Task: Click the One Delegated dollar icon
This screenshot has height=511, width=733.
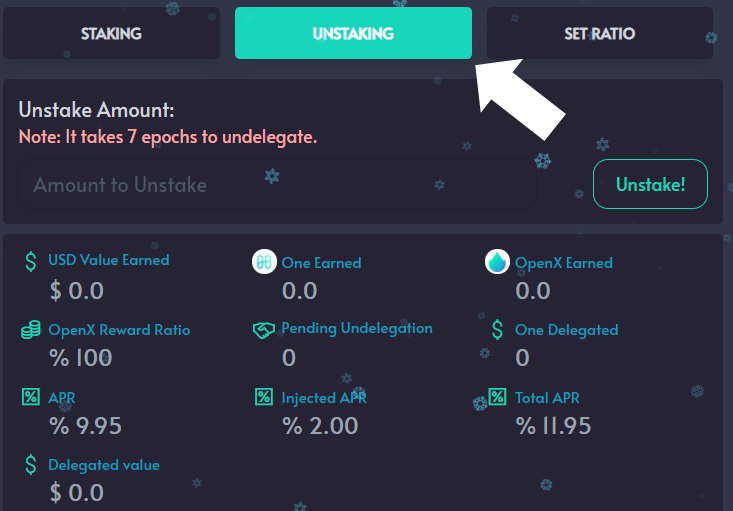Action: (x=497, y=330)
